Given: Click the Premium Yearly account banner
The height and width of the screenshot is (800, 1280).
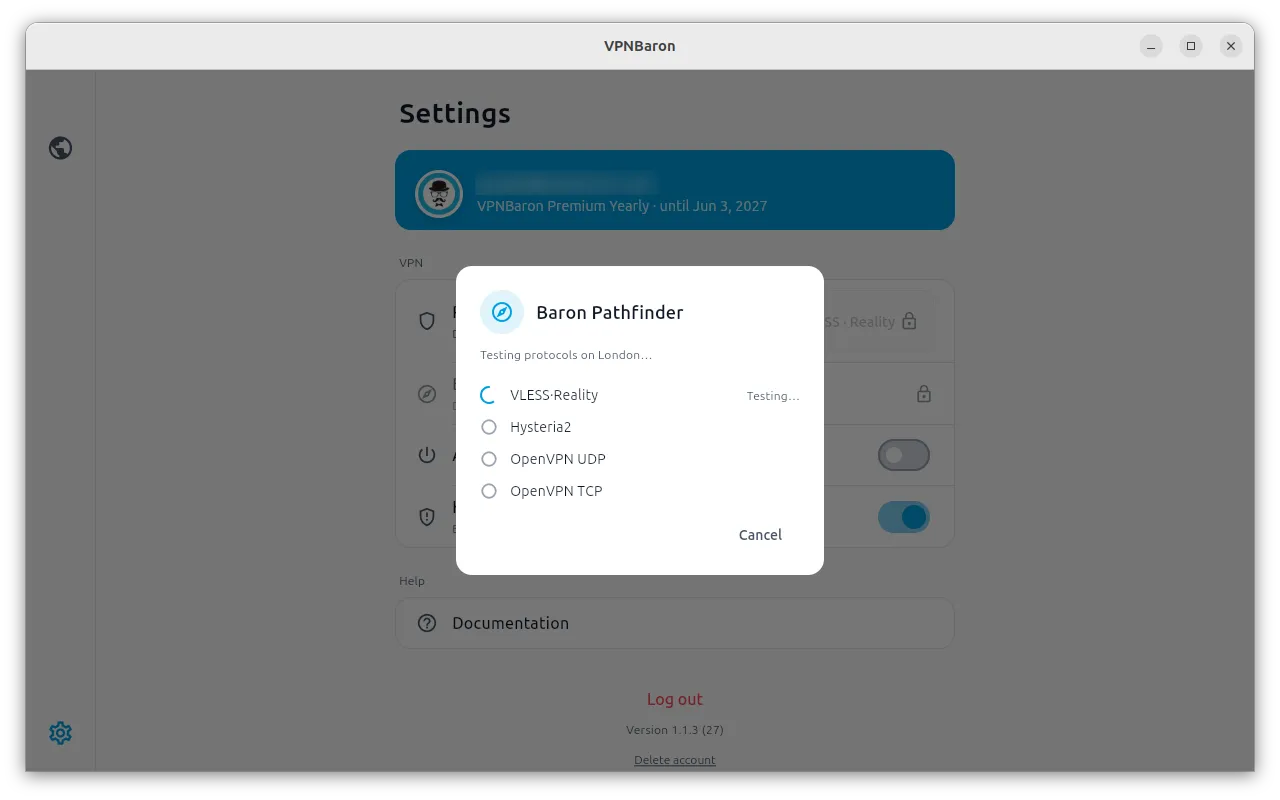Looking at the screenshot, I should tap(675, 190).
